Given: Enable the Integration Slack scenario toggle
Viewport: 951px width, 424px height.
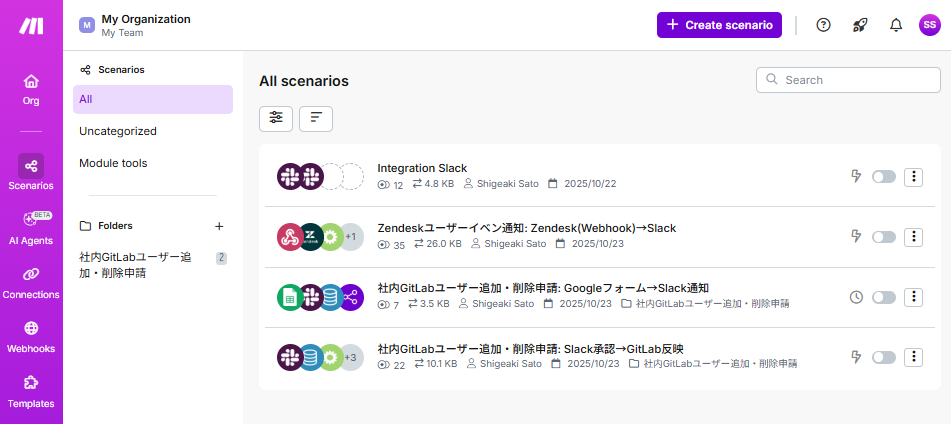Looking at the screenshot, I should coord(883,177).
